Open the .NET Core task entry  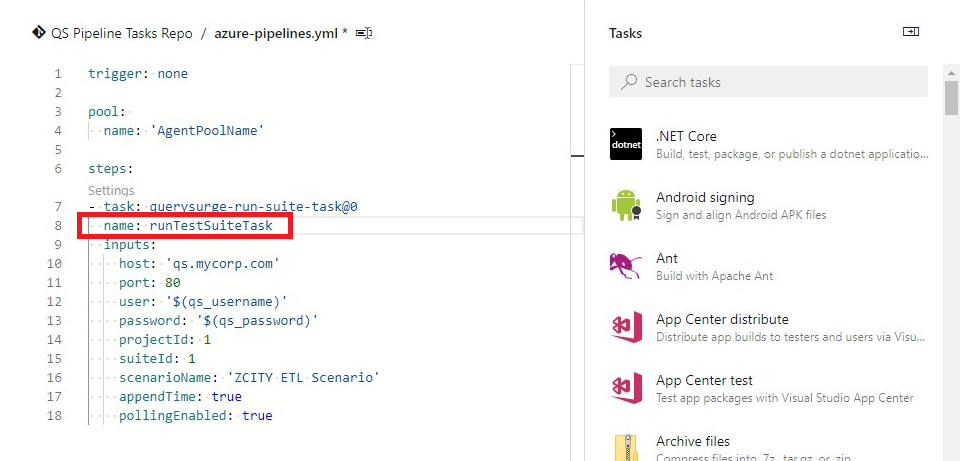coord(768,144)
